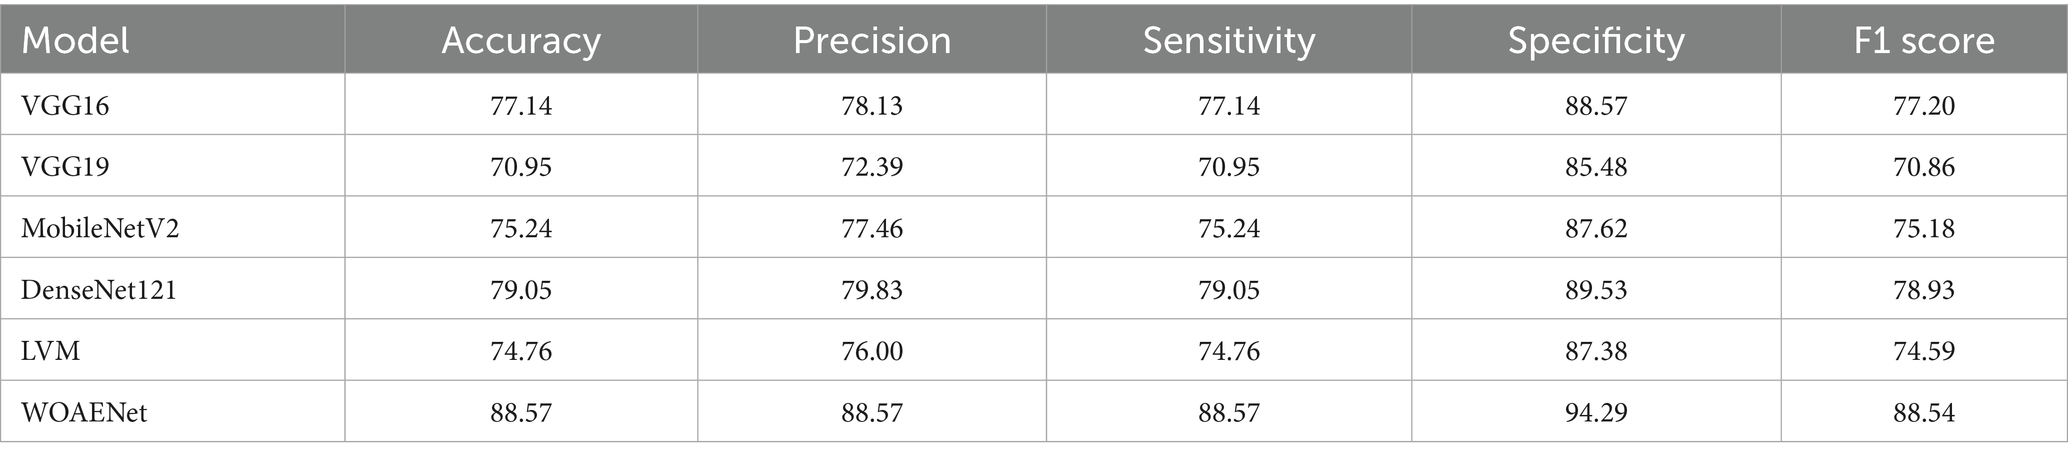This screenshot has width=2068, height=460.
Task: Click the Precision column header
Action: (871, 40)
